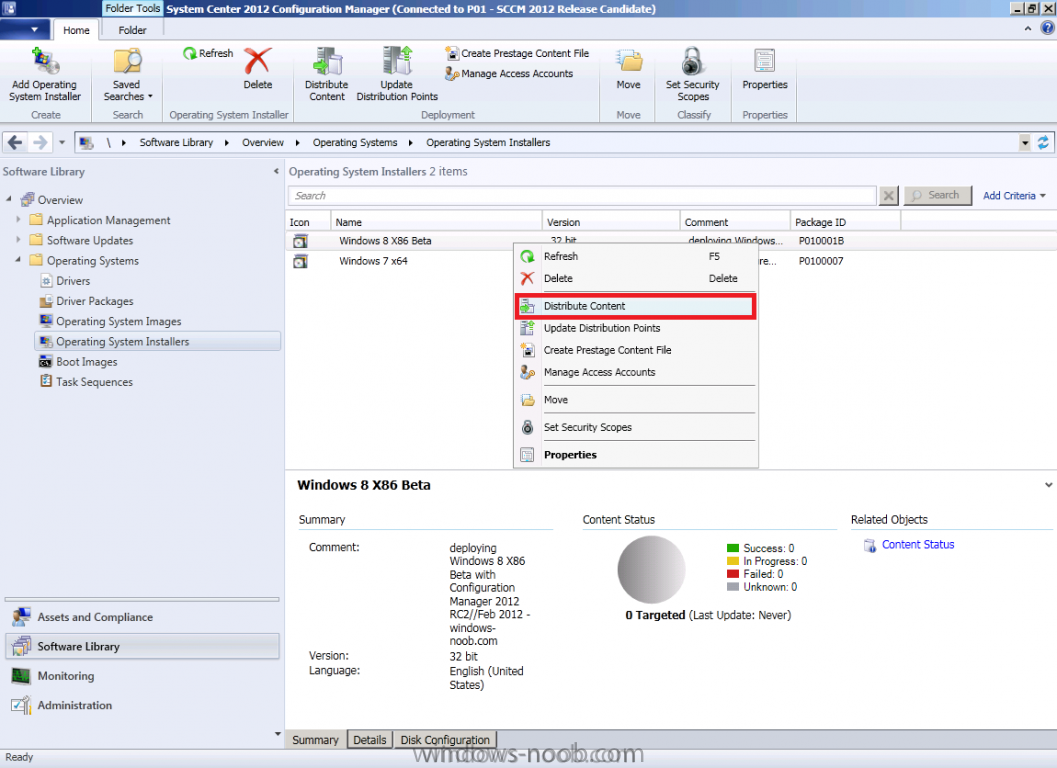Switch to the Home ribbon tab
The width and height of the screenshot is (1057, 768).
point(76,30)
